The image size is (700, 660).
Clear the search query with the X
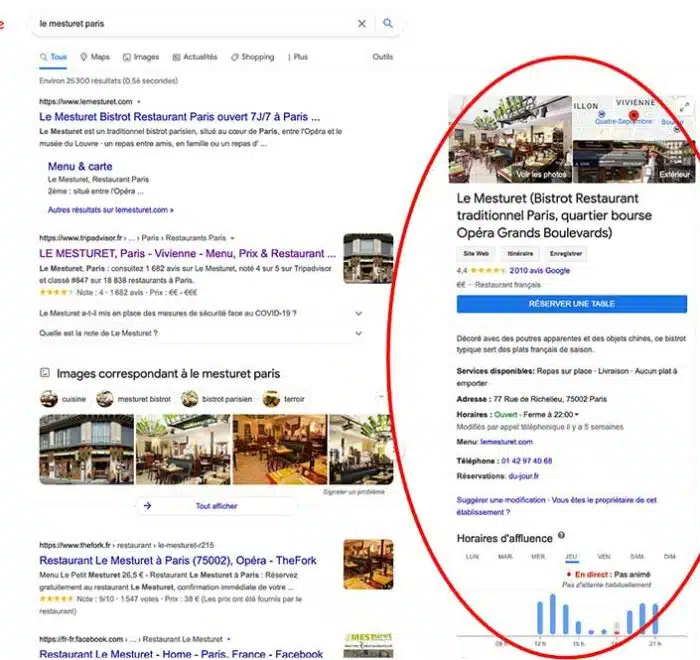click(362, 23)
